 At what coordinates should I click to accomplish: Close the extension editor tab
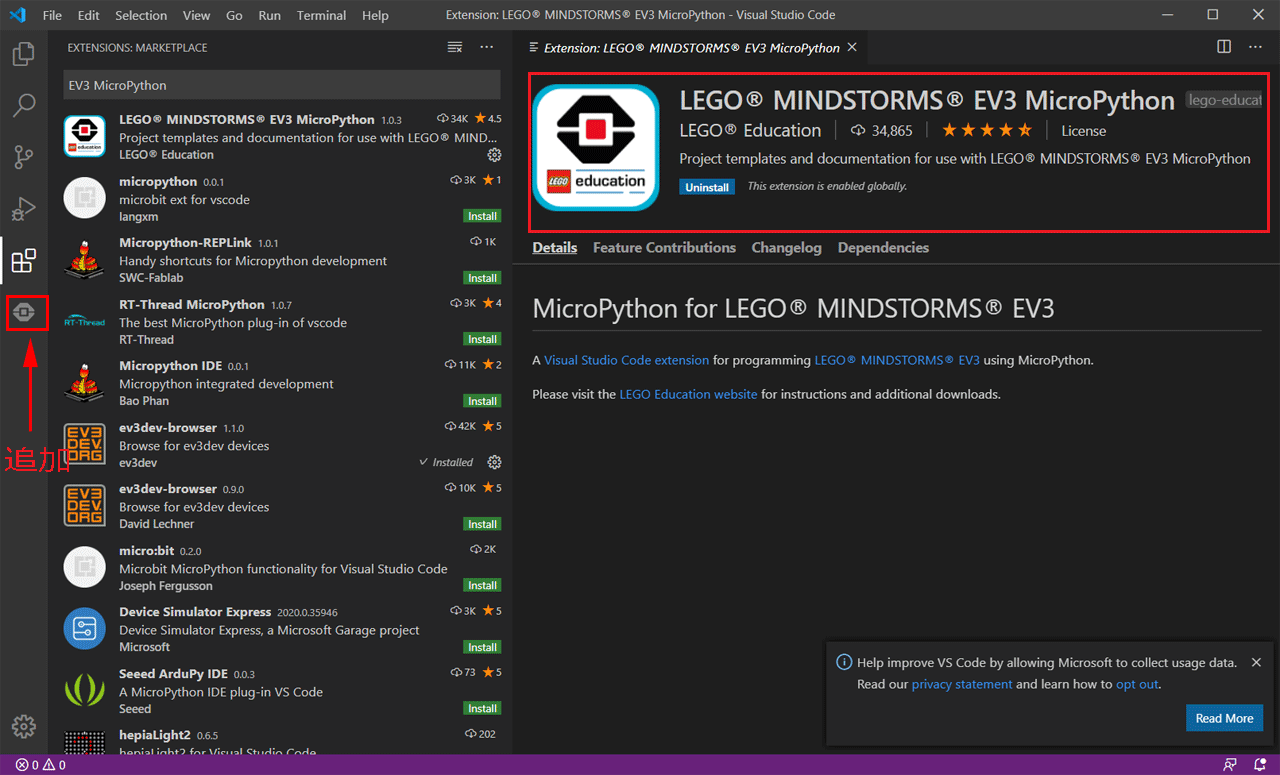852,47
